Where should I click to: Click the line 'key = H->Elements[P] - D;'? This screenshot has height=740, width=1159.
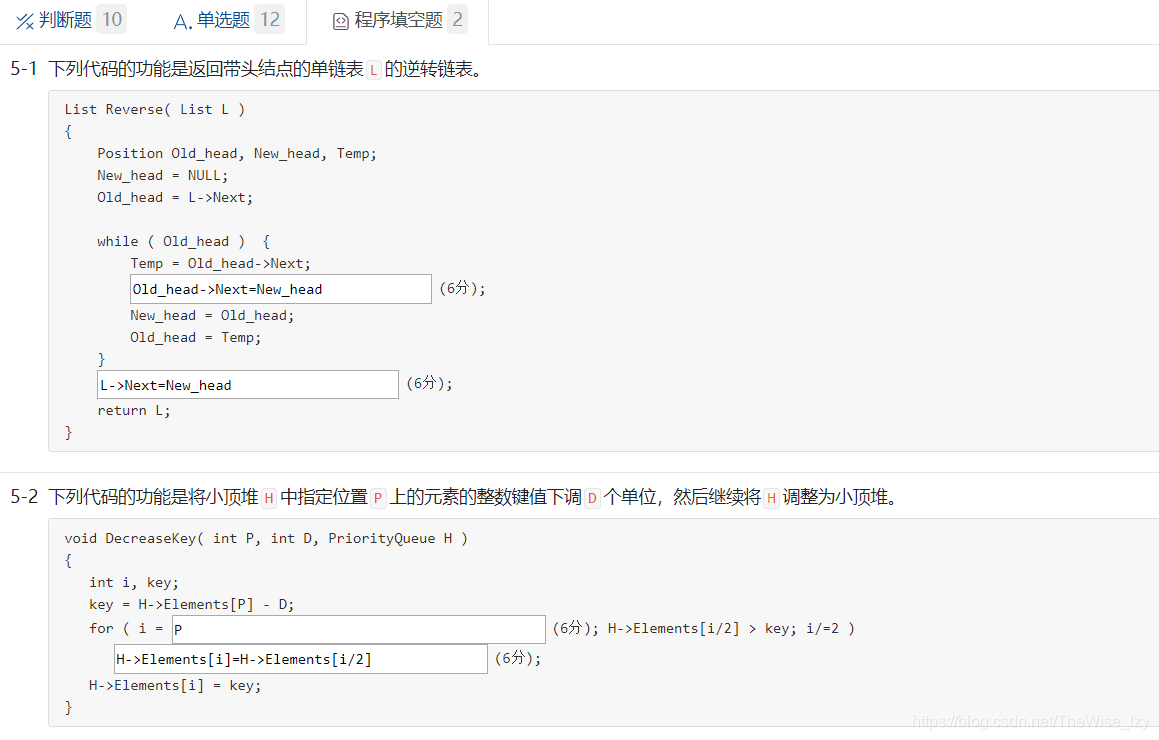tap(191, 605)
